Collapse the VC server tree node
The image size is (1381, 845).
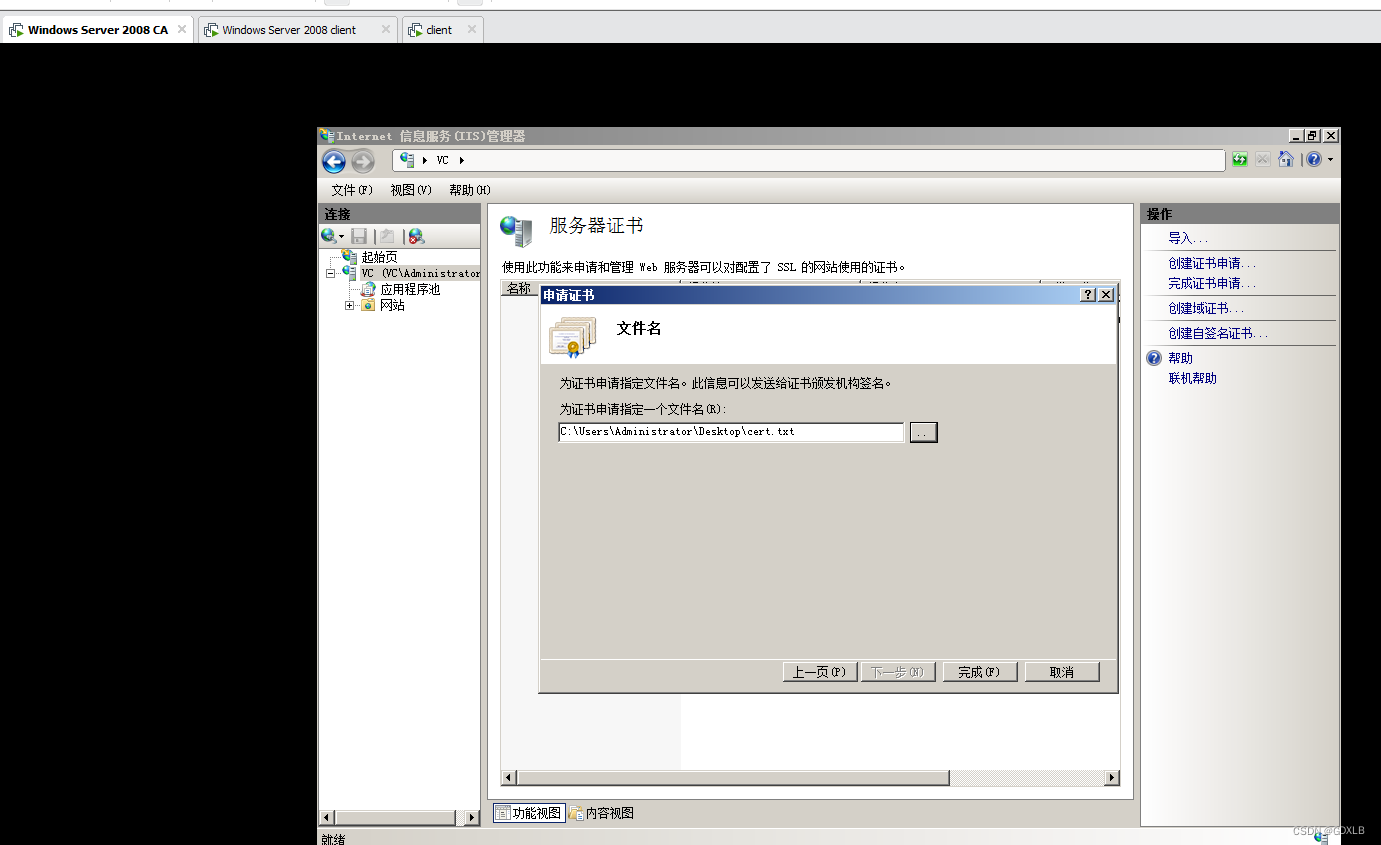[330, 273]
